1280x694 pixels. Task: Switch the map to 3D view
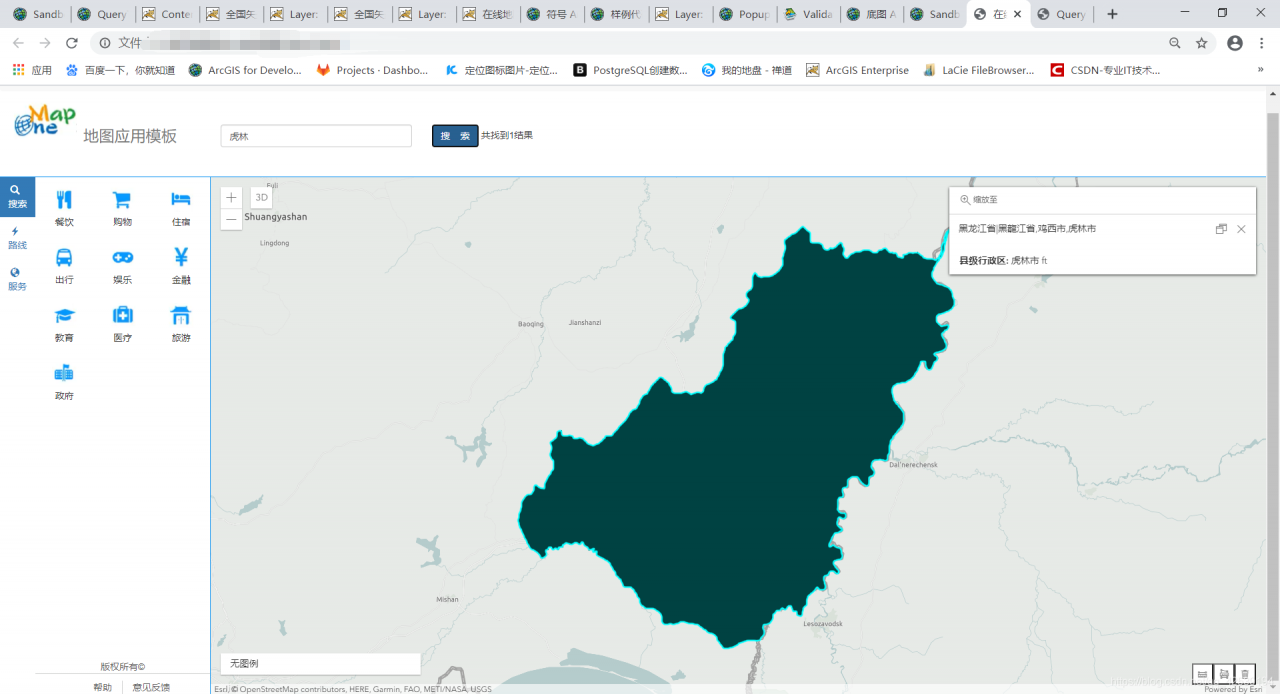261,198
